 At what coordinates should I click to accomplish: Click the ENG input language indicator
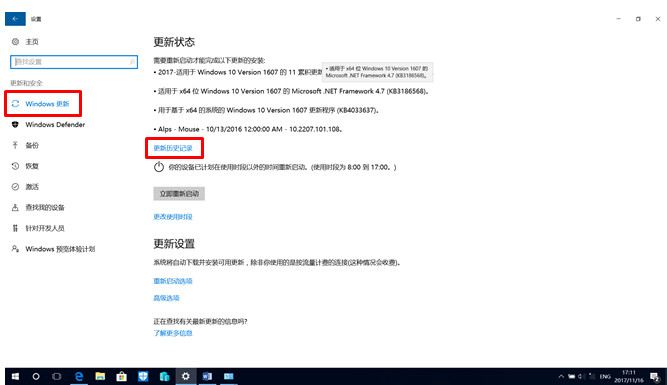605,376
